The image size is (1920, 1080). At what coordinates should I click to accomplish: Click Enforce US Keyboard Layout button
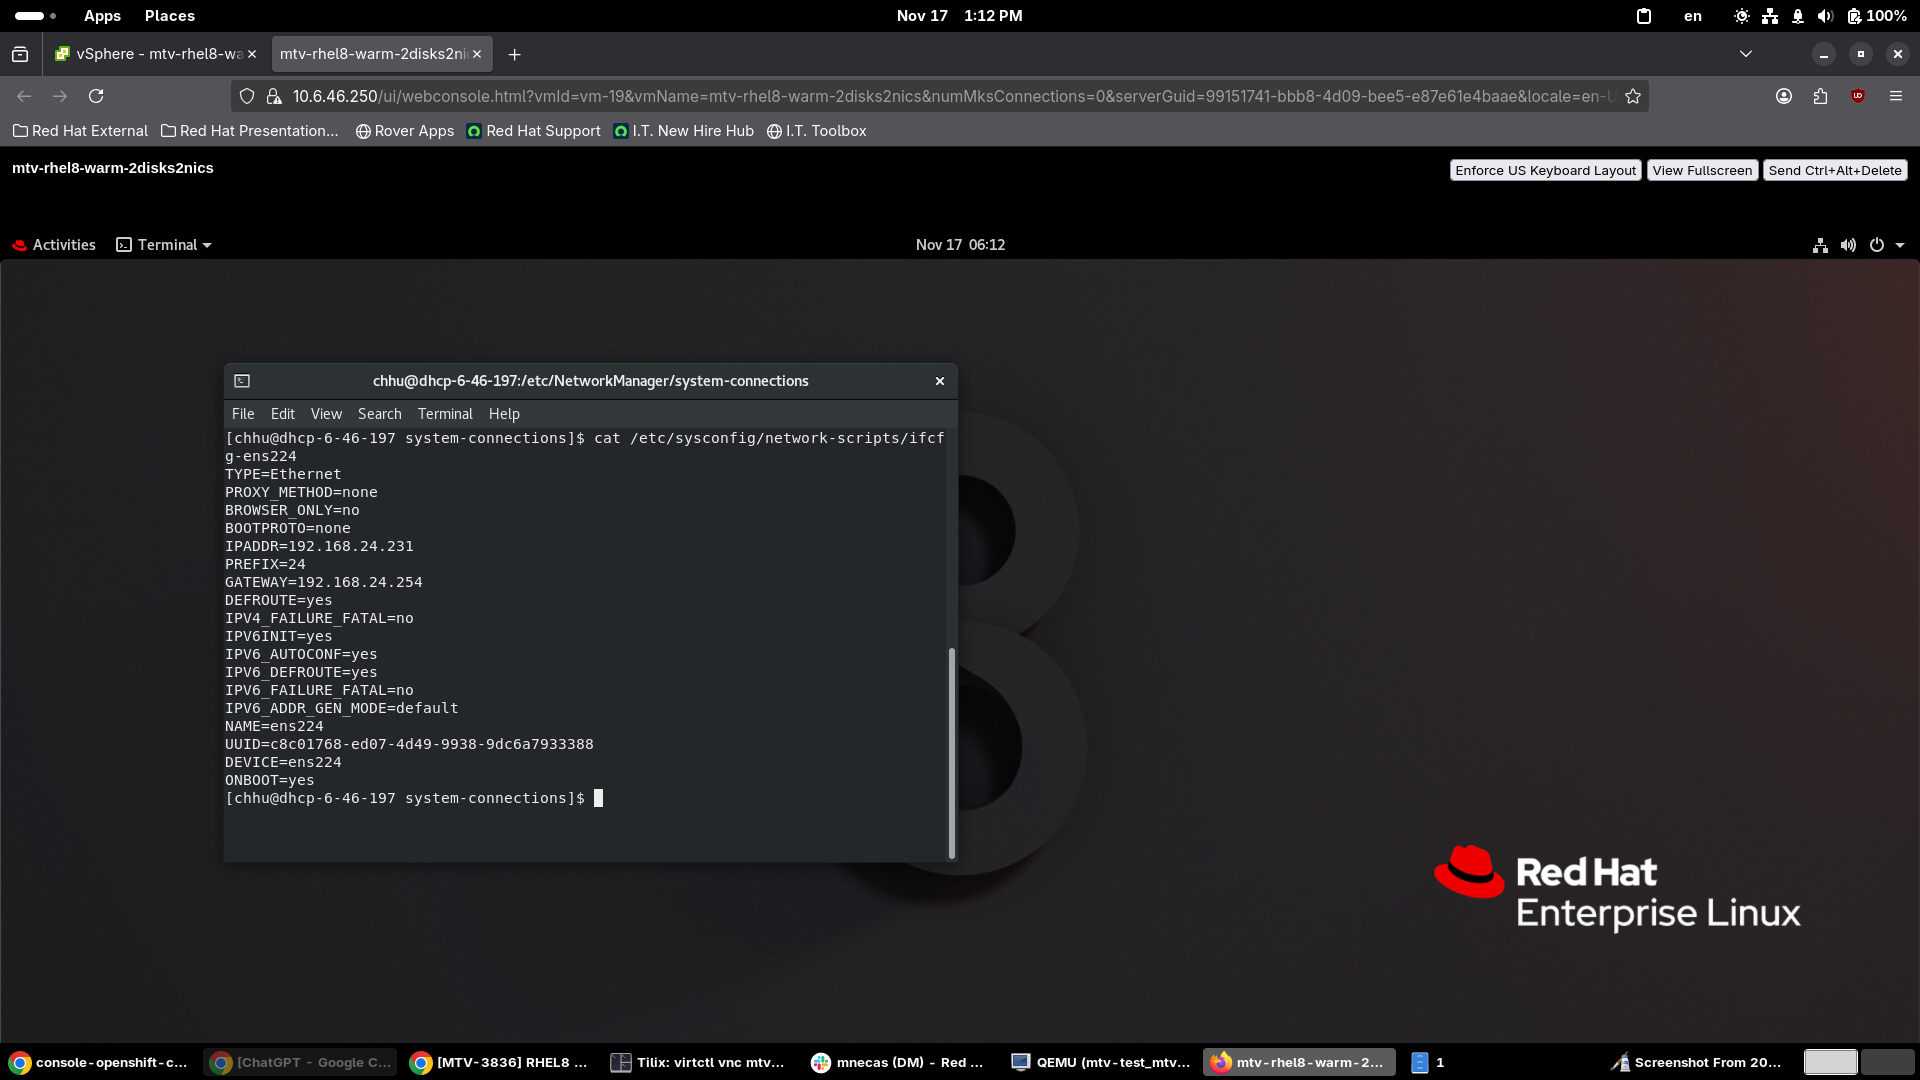click(1545, 170)
